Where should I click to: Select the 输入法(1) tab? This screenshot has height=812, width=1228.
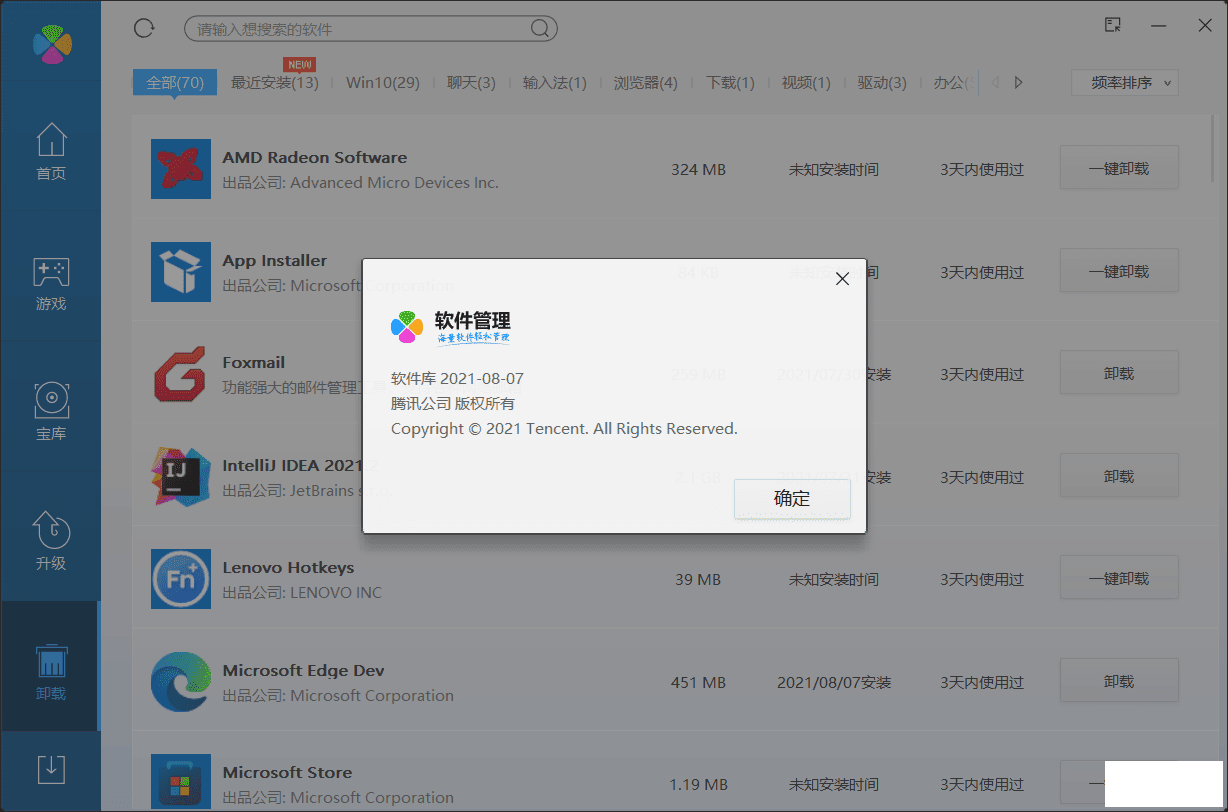coord(555,82)
